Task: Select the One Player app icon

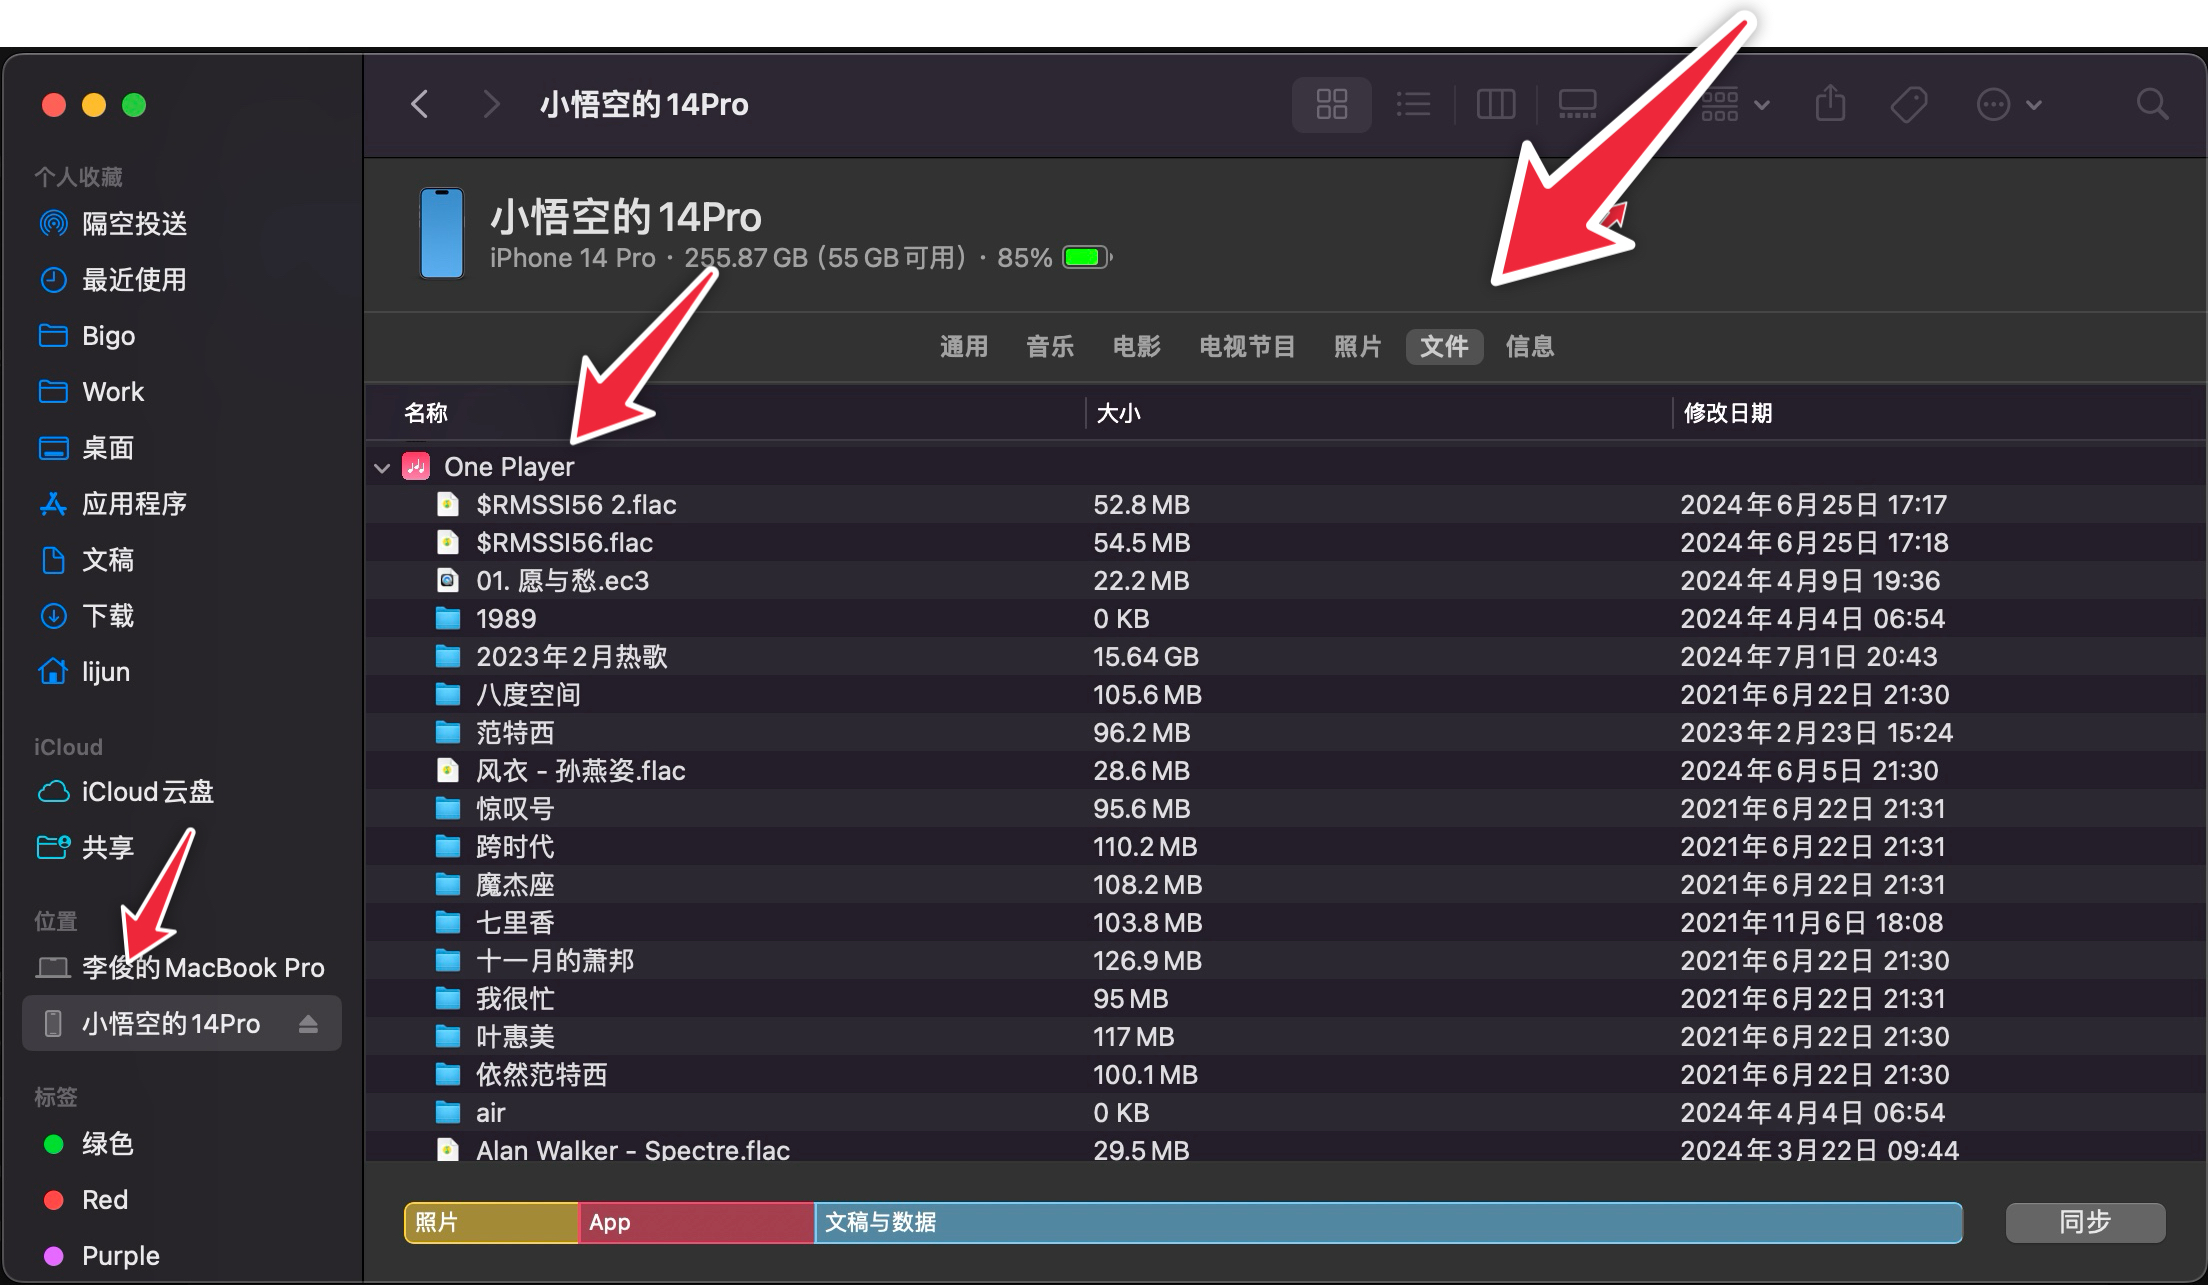Action: click(416, 466)
